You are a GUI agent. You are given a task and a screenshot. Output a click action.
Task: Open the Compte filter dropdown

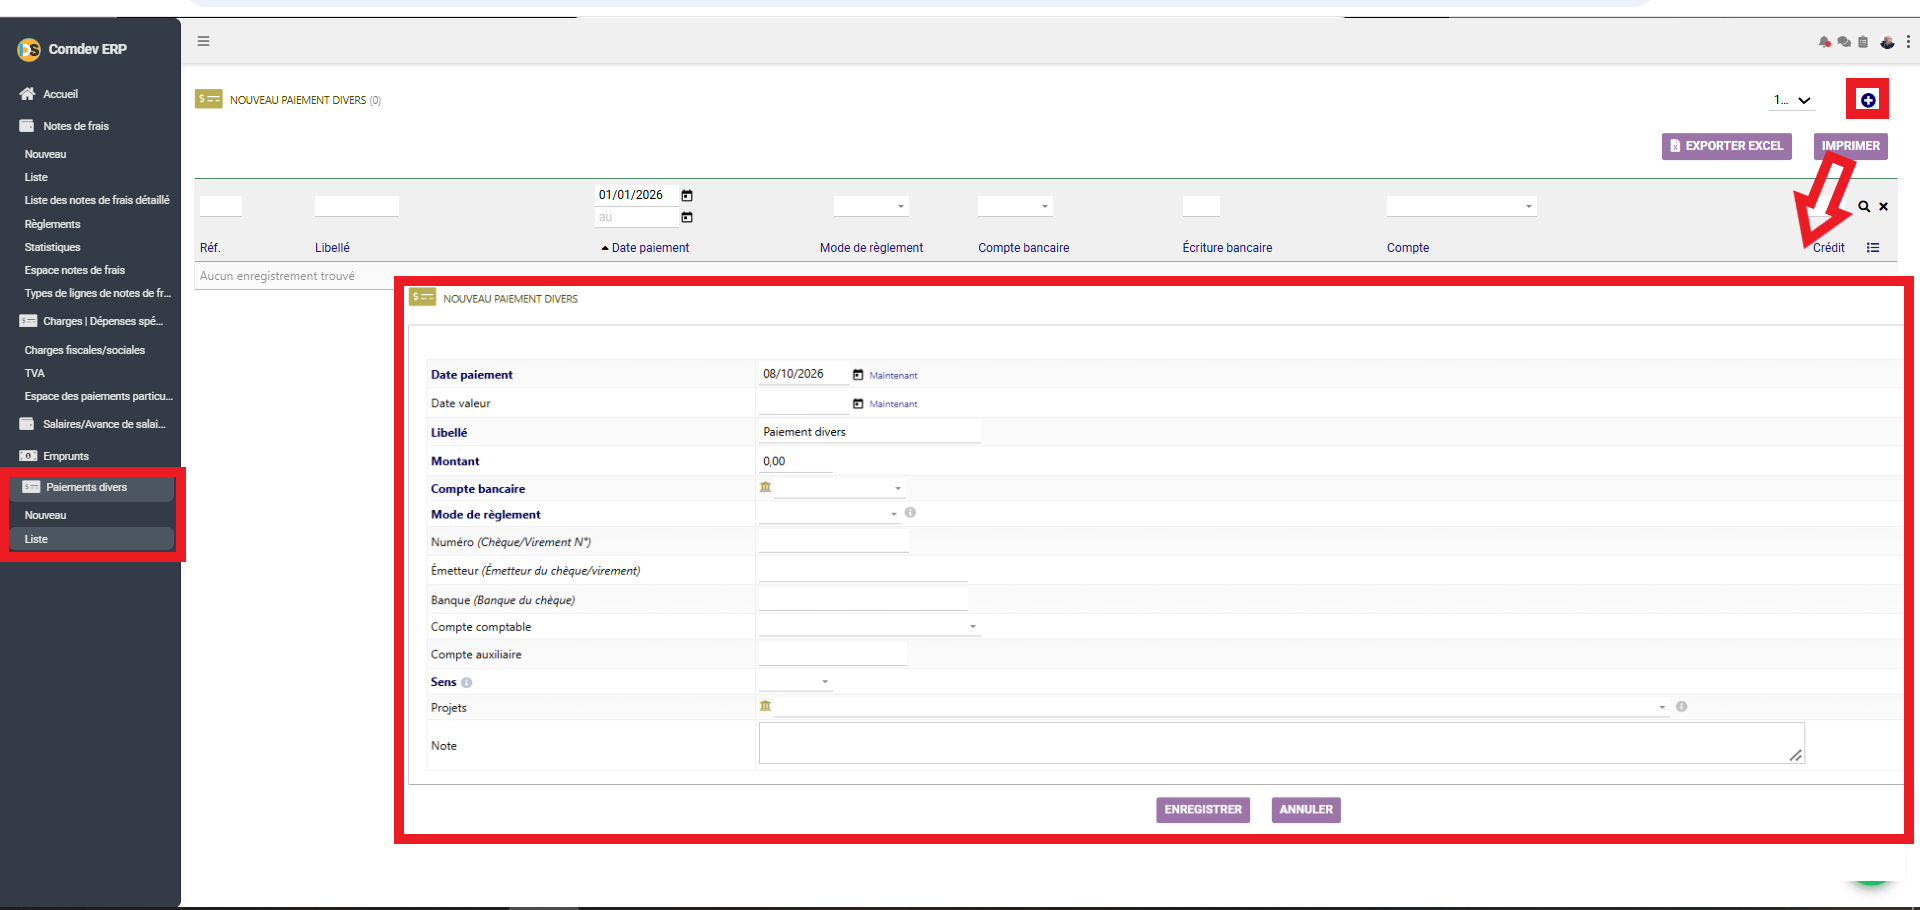[x=1461, y=206]
